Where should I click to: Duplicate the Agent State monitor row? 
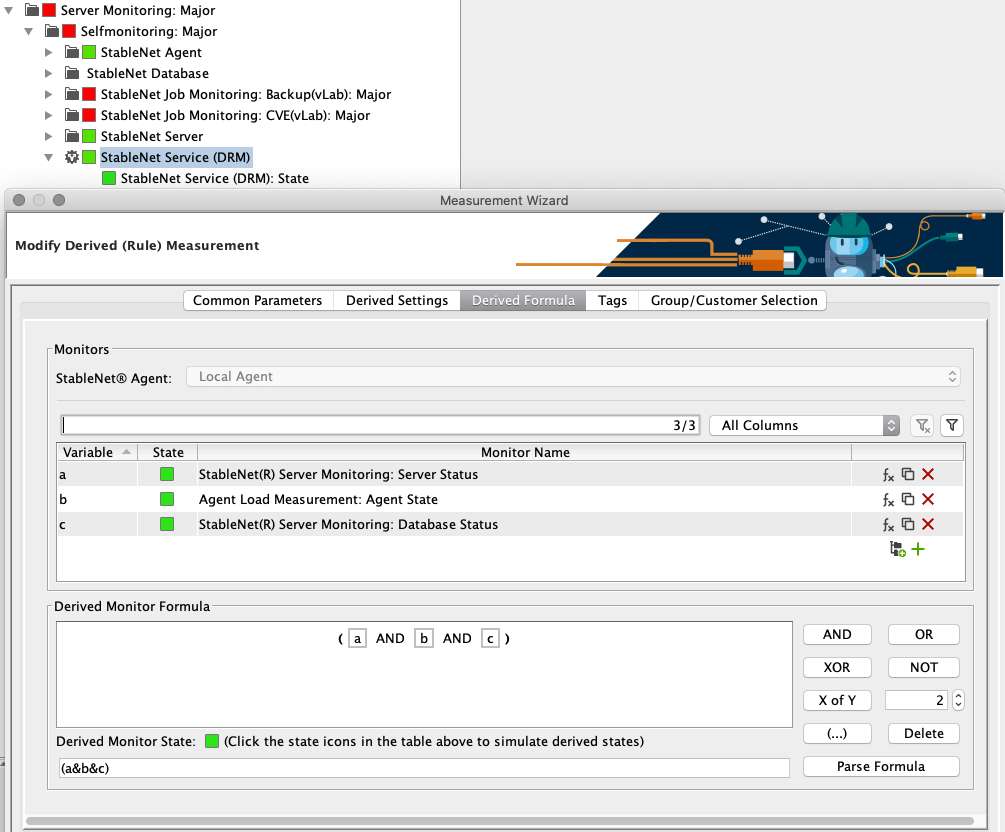coord(908,499)
